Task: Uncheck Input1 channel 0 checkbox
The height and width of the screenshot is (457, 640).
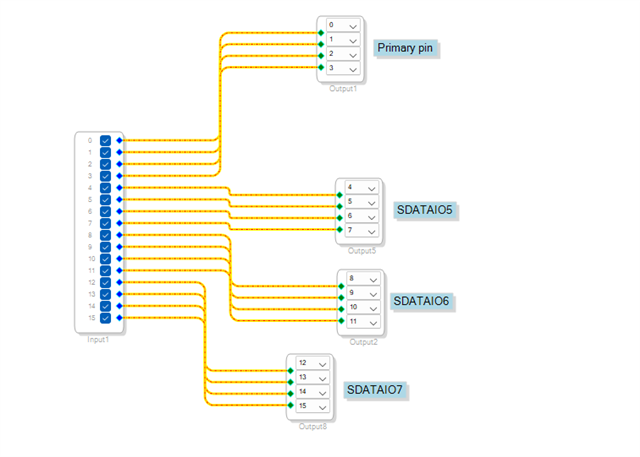Action: [x=105, y=140]
